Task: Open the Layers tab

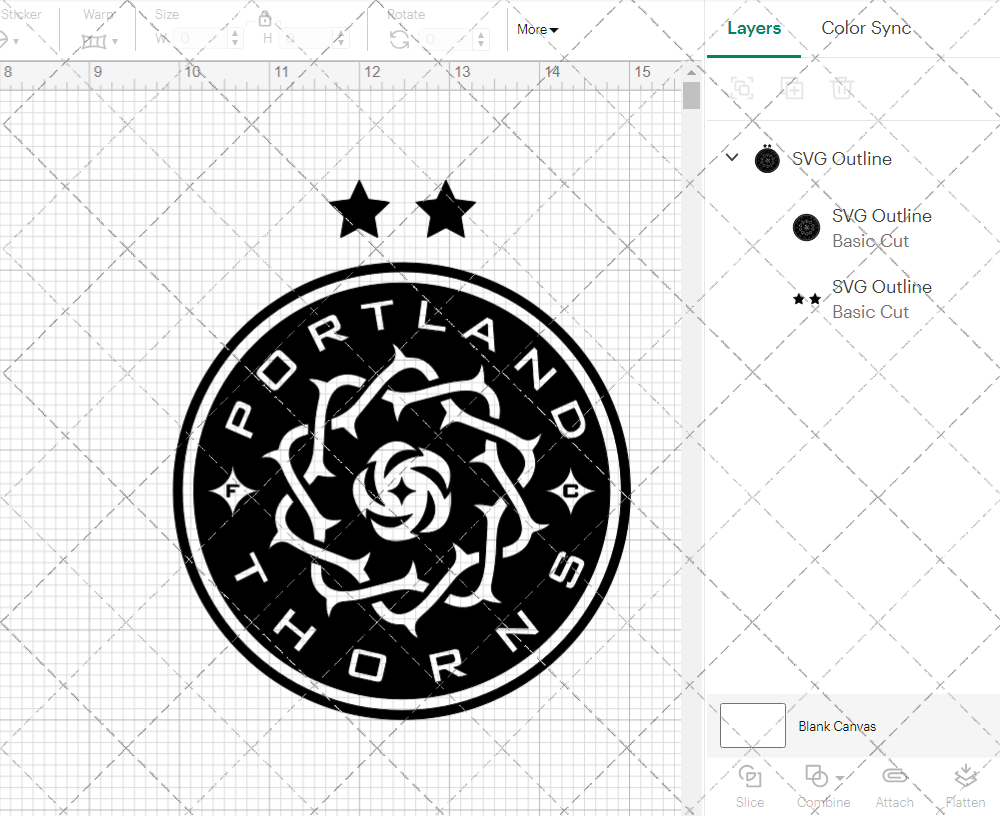Action: 754,28
